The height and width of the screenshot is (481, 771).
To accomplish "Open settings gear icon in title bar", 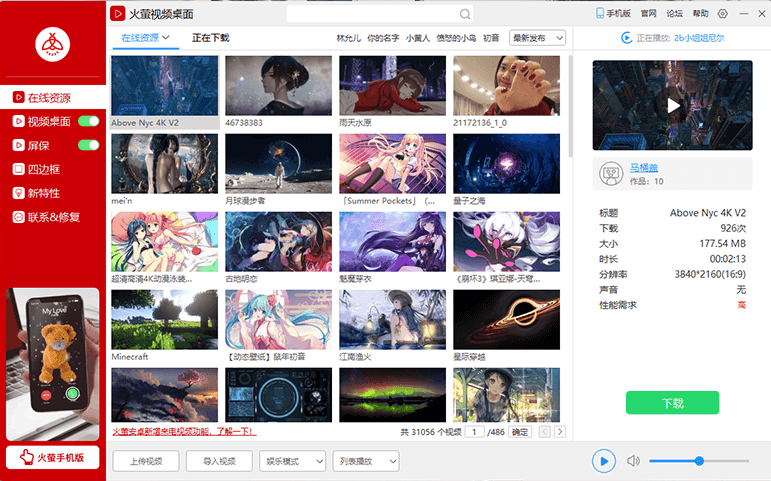I will coord(722,14).
